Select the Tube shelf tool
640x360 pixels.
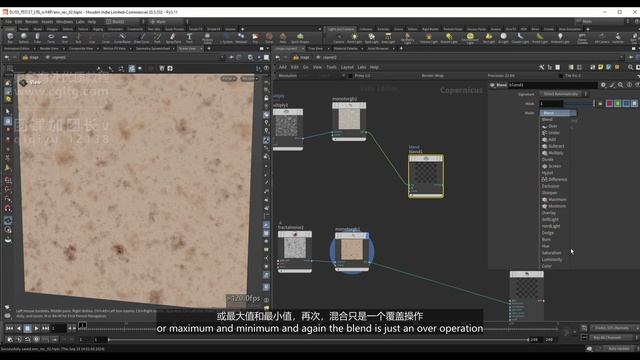tap(37, 38)
